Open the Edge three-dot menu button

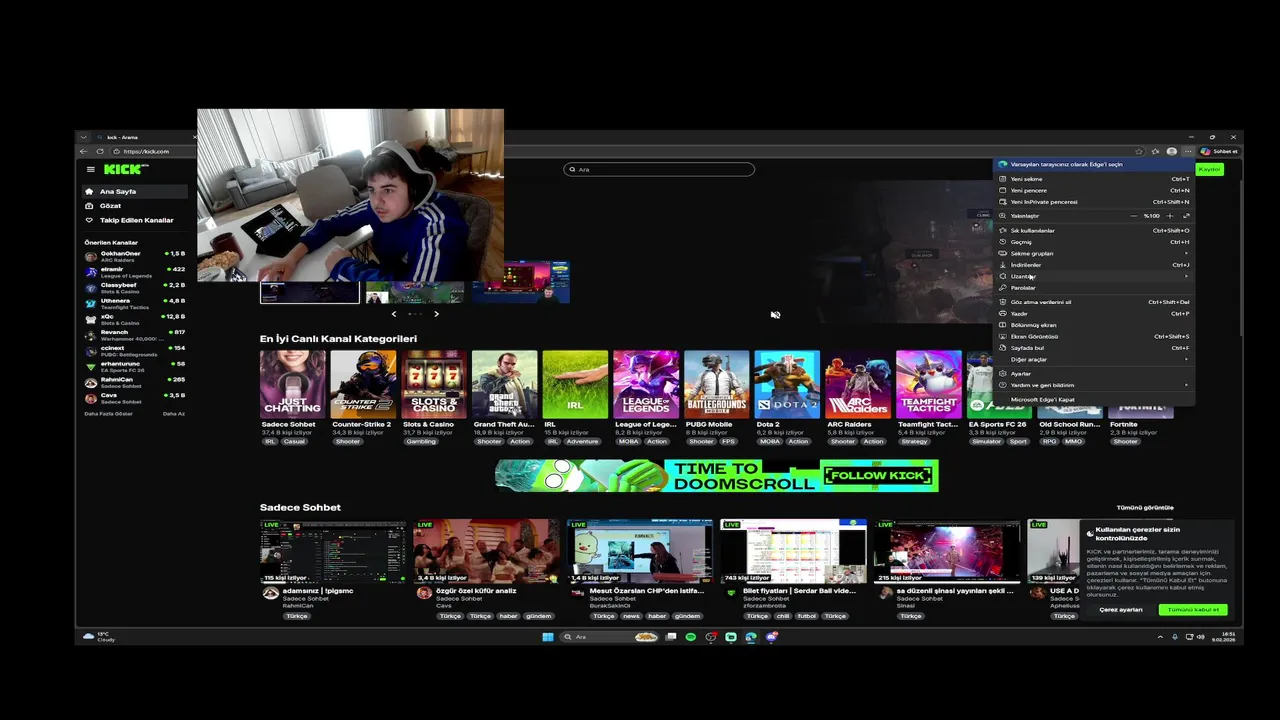pyautogui.click(x=1188, y=151)
